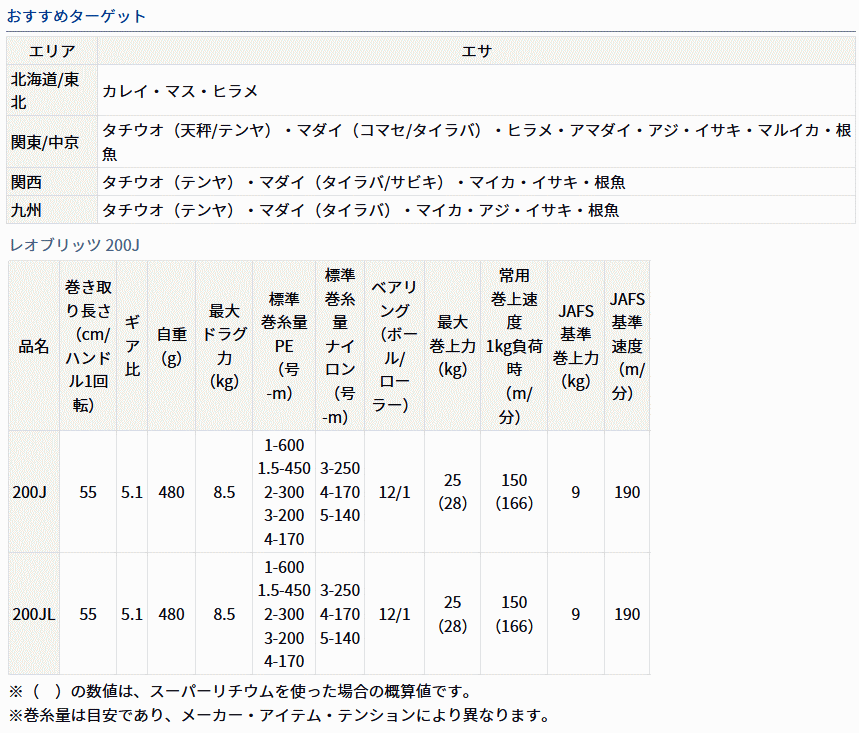Click the 8.5 drag value in 200JL row
Image resolution: width=859 pixels, height=733 pixels.
point(224,614)
